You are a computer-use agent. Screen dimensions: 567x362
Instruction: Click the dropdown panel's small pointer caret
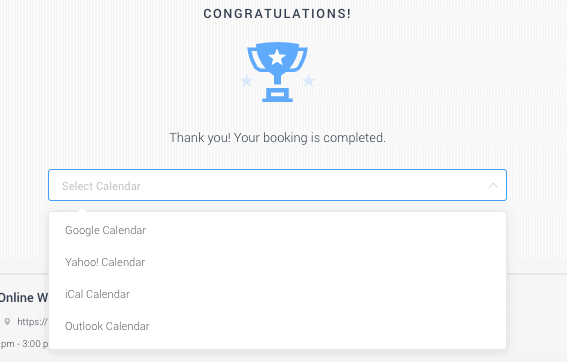coord(82,210)
